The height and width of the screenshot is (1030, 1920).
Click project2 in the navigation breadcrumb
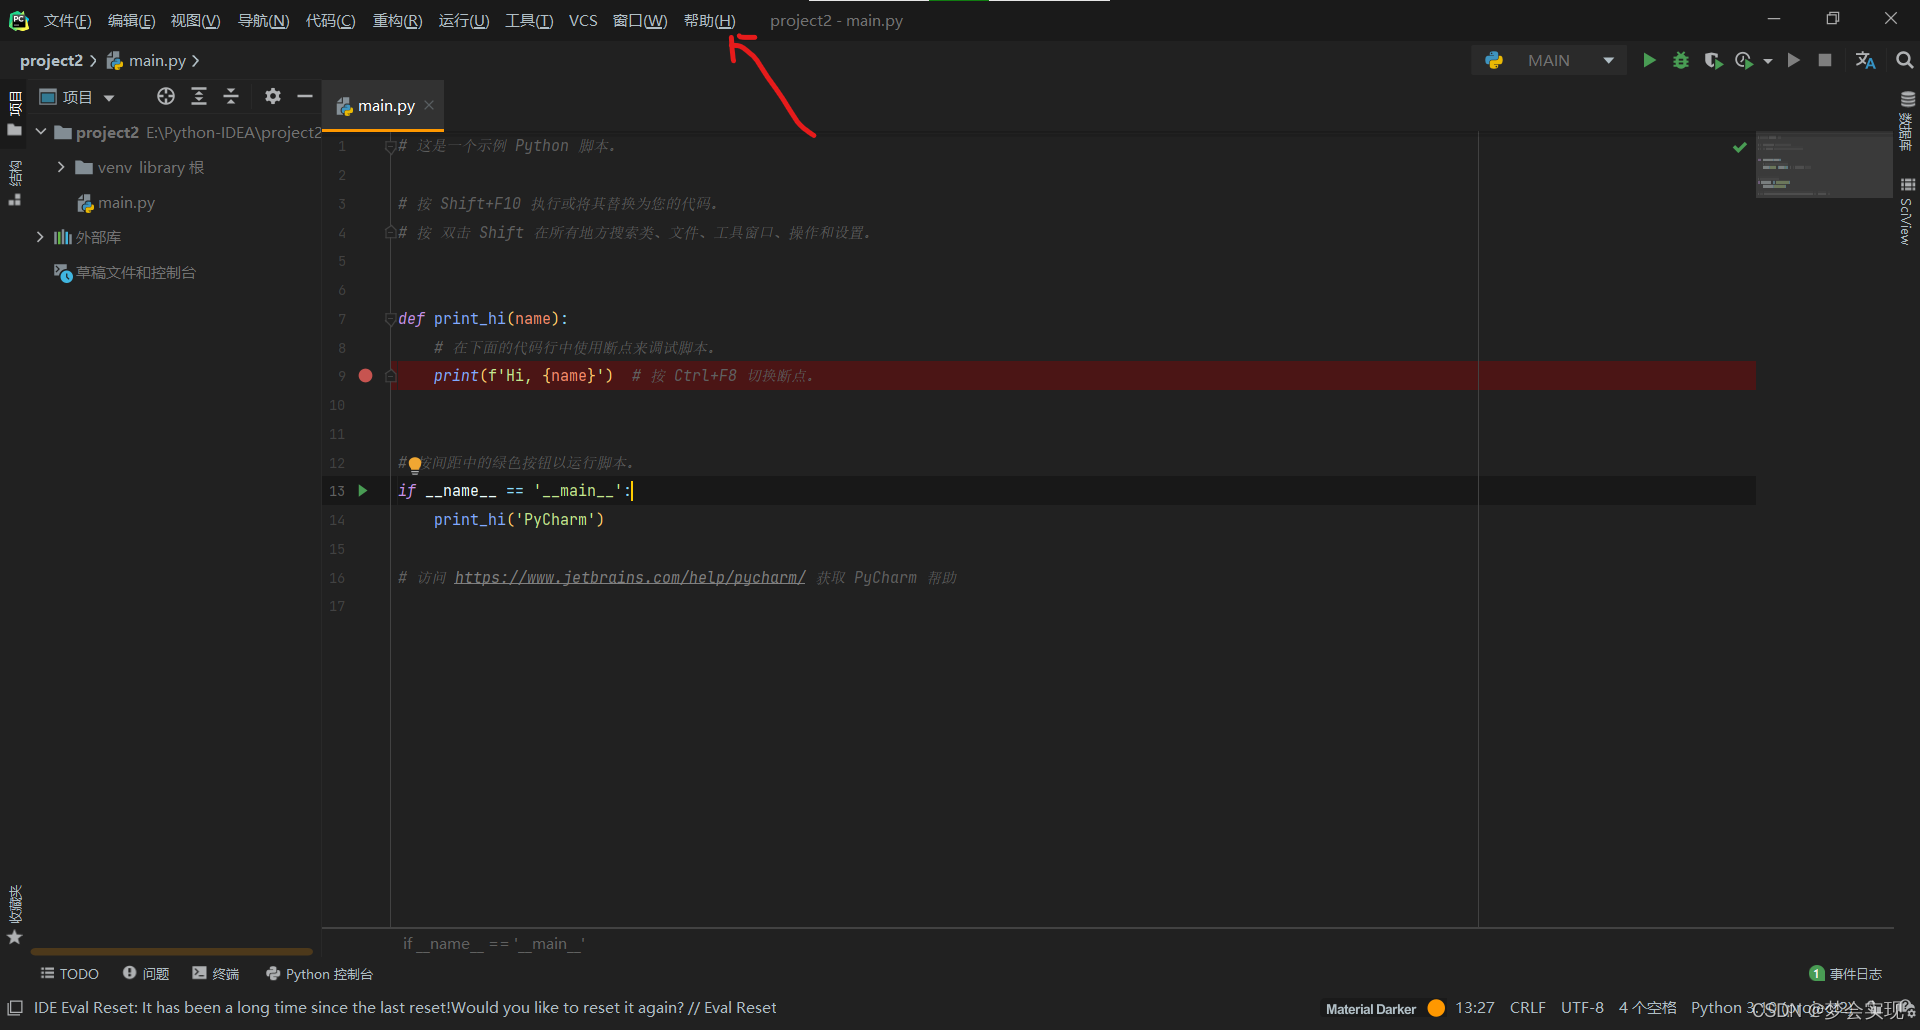coord(51,61)
